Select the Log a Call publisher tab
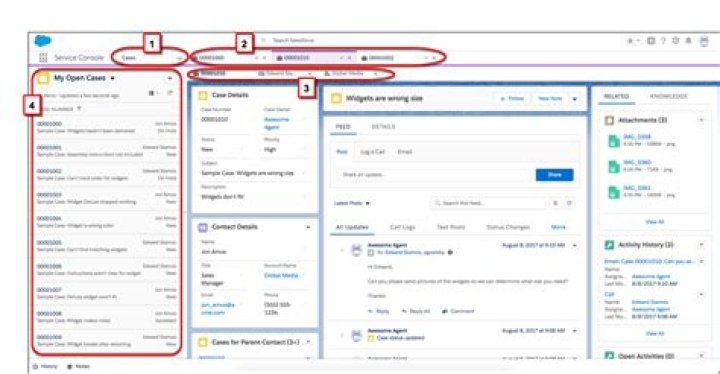This screenshot has height=374, width=720. click(372, 152)
